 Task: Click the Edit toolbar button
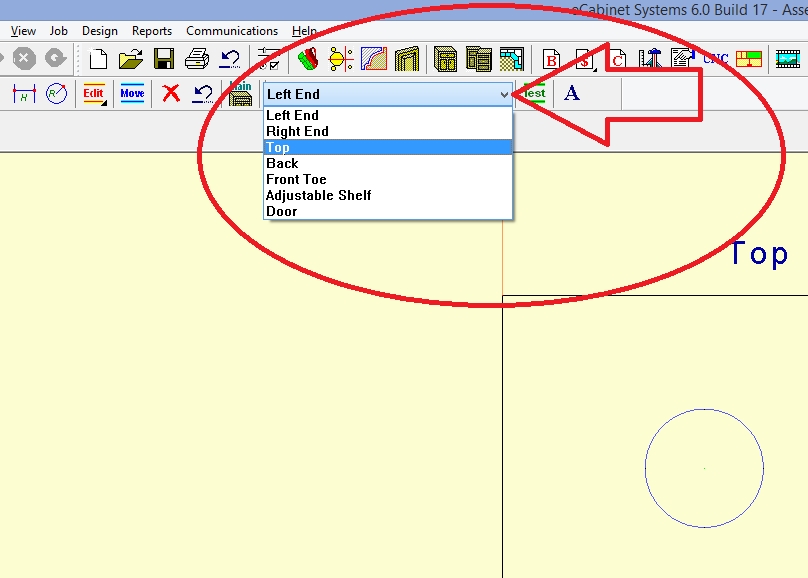pos(94,94)
